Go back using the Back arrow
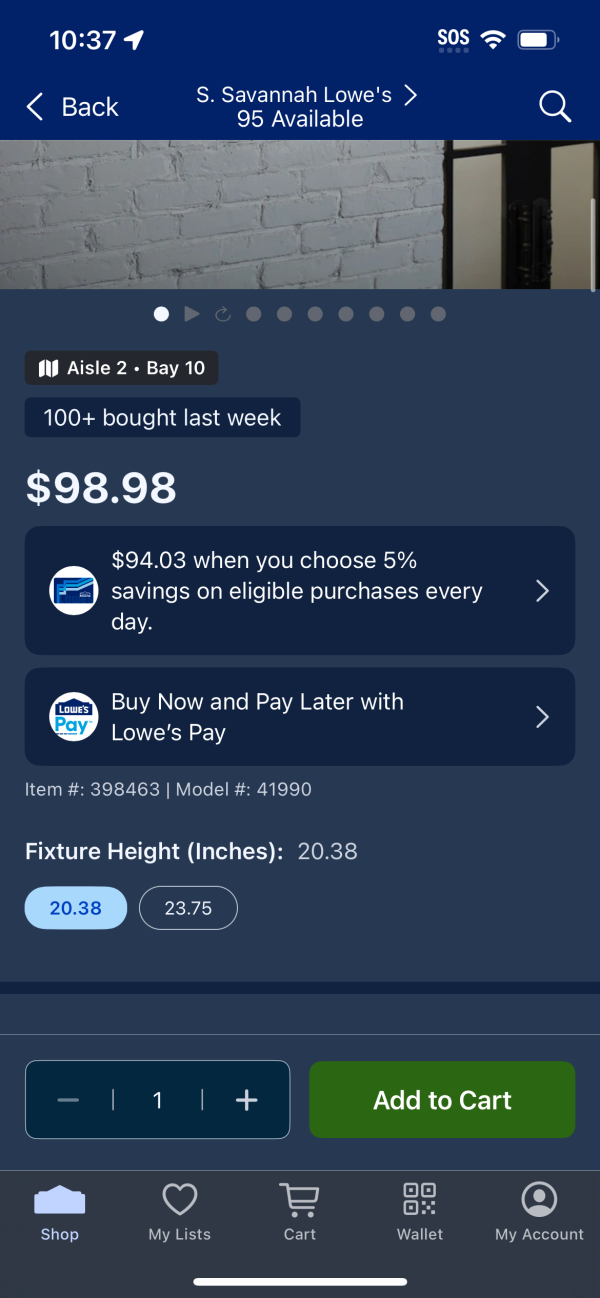600x1298 pixels. [x=72, y=107]
